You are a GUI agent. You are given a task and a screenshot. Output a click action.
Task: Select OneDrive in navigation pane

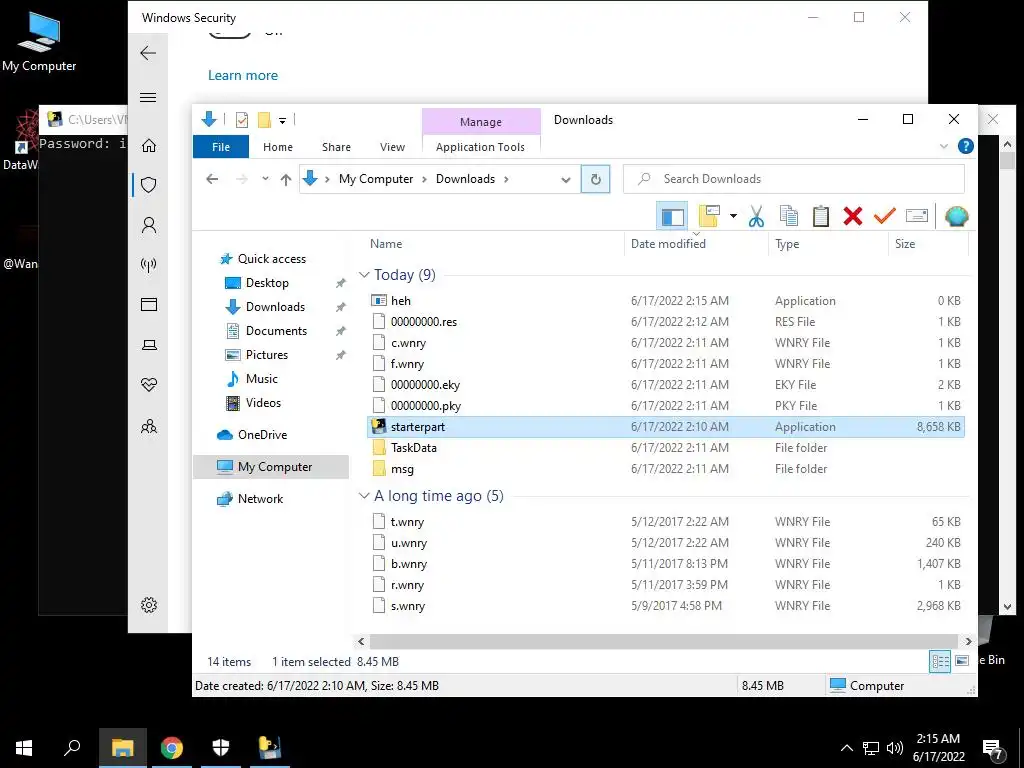[262, 435]
